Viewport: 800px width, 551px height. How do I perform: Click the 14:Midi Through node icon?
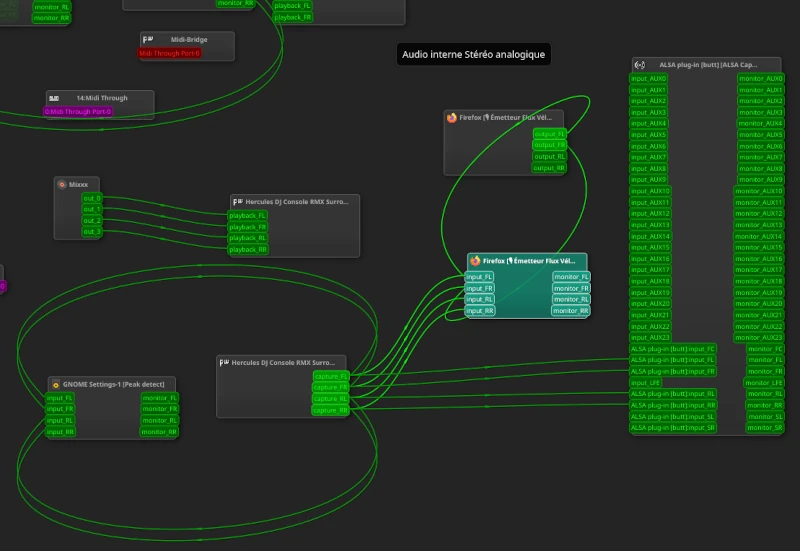pos(54,98)
